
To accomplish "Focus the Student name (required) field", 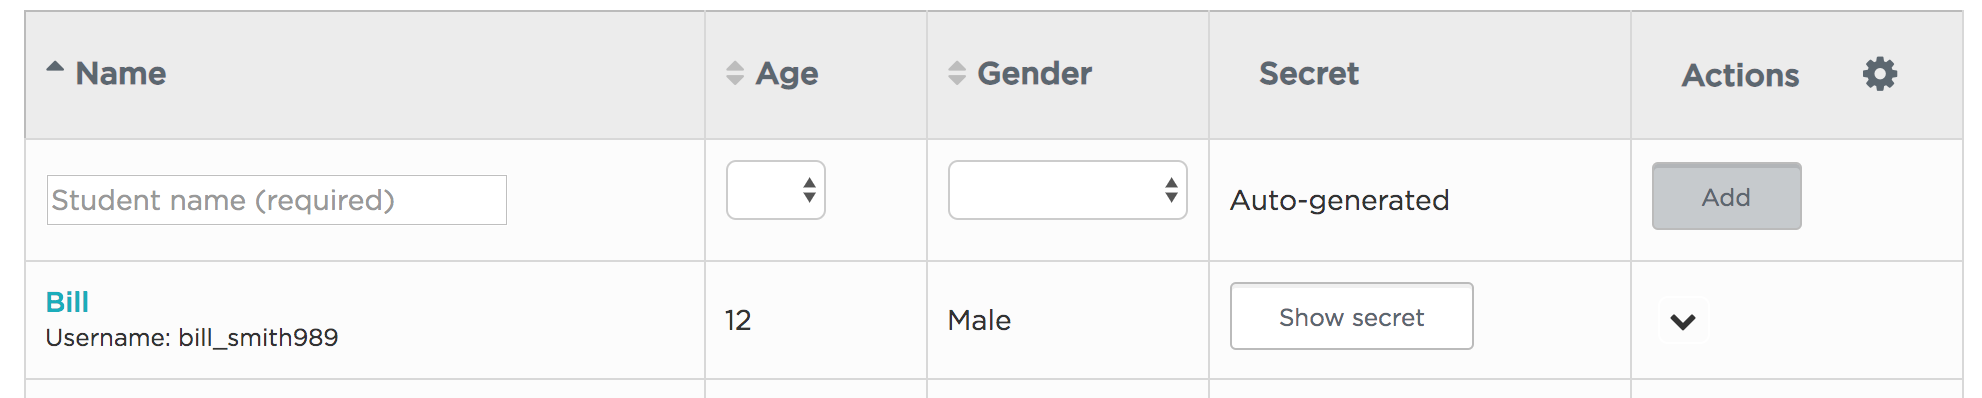I will click(x=277, y=200).
